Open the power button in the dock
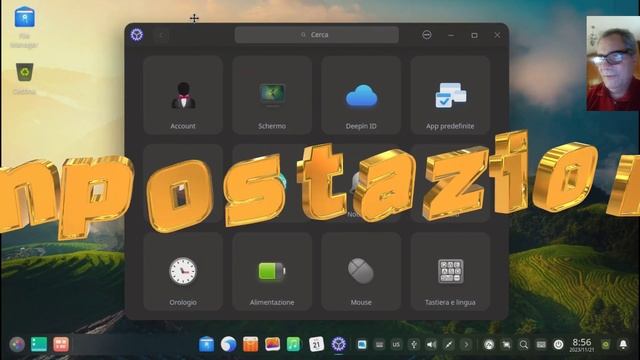 [x=558, y=345]
